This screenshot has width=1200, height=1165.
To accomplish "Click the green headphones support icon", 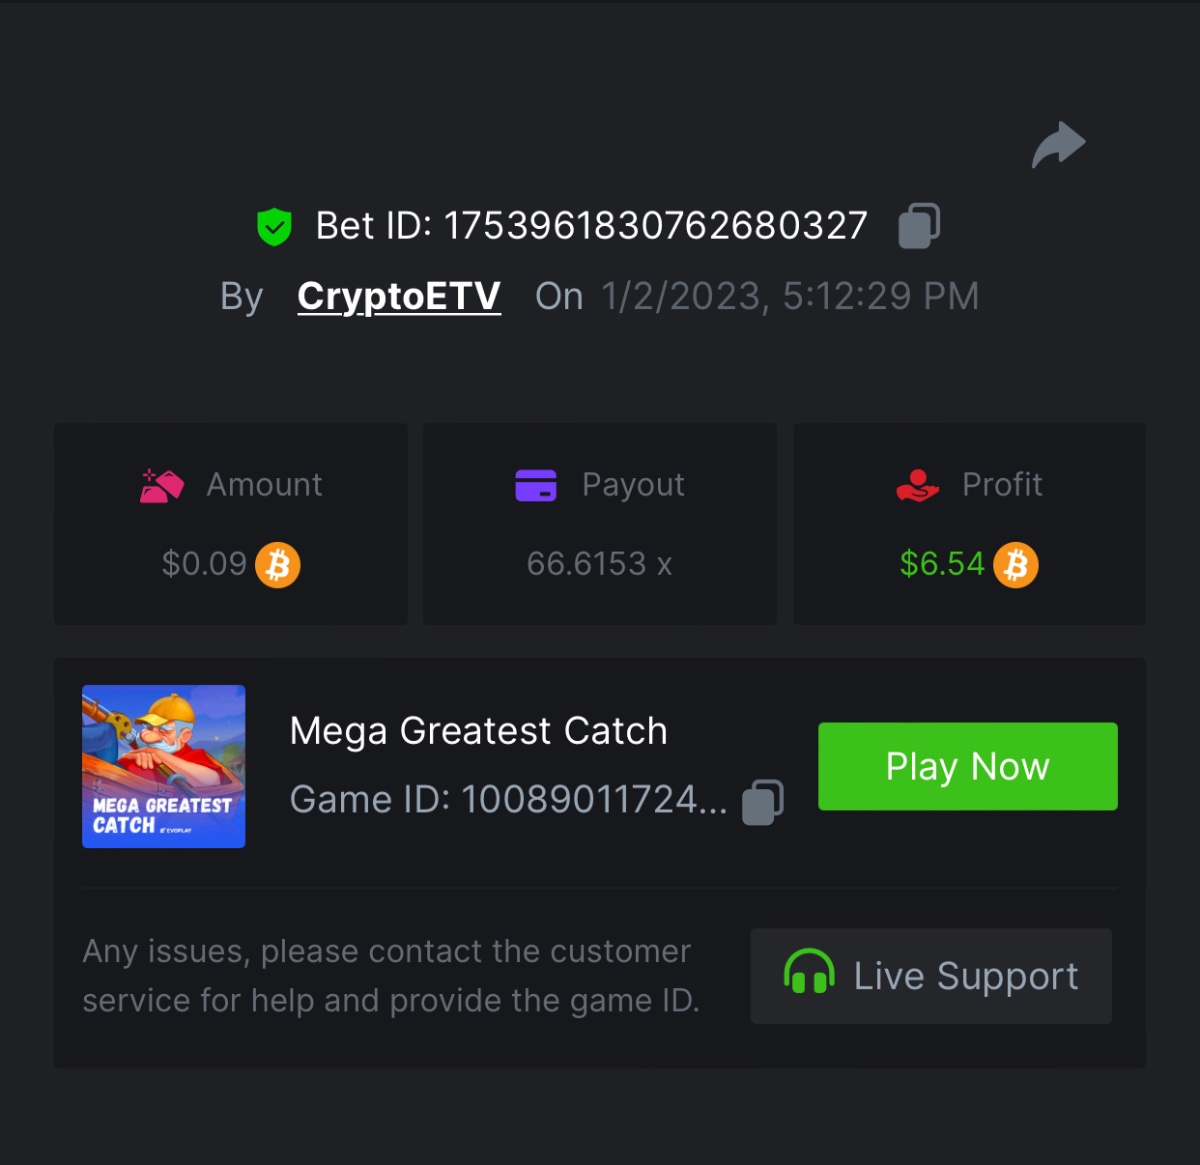I will click(809, 973).
